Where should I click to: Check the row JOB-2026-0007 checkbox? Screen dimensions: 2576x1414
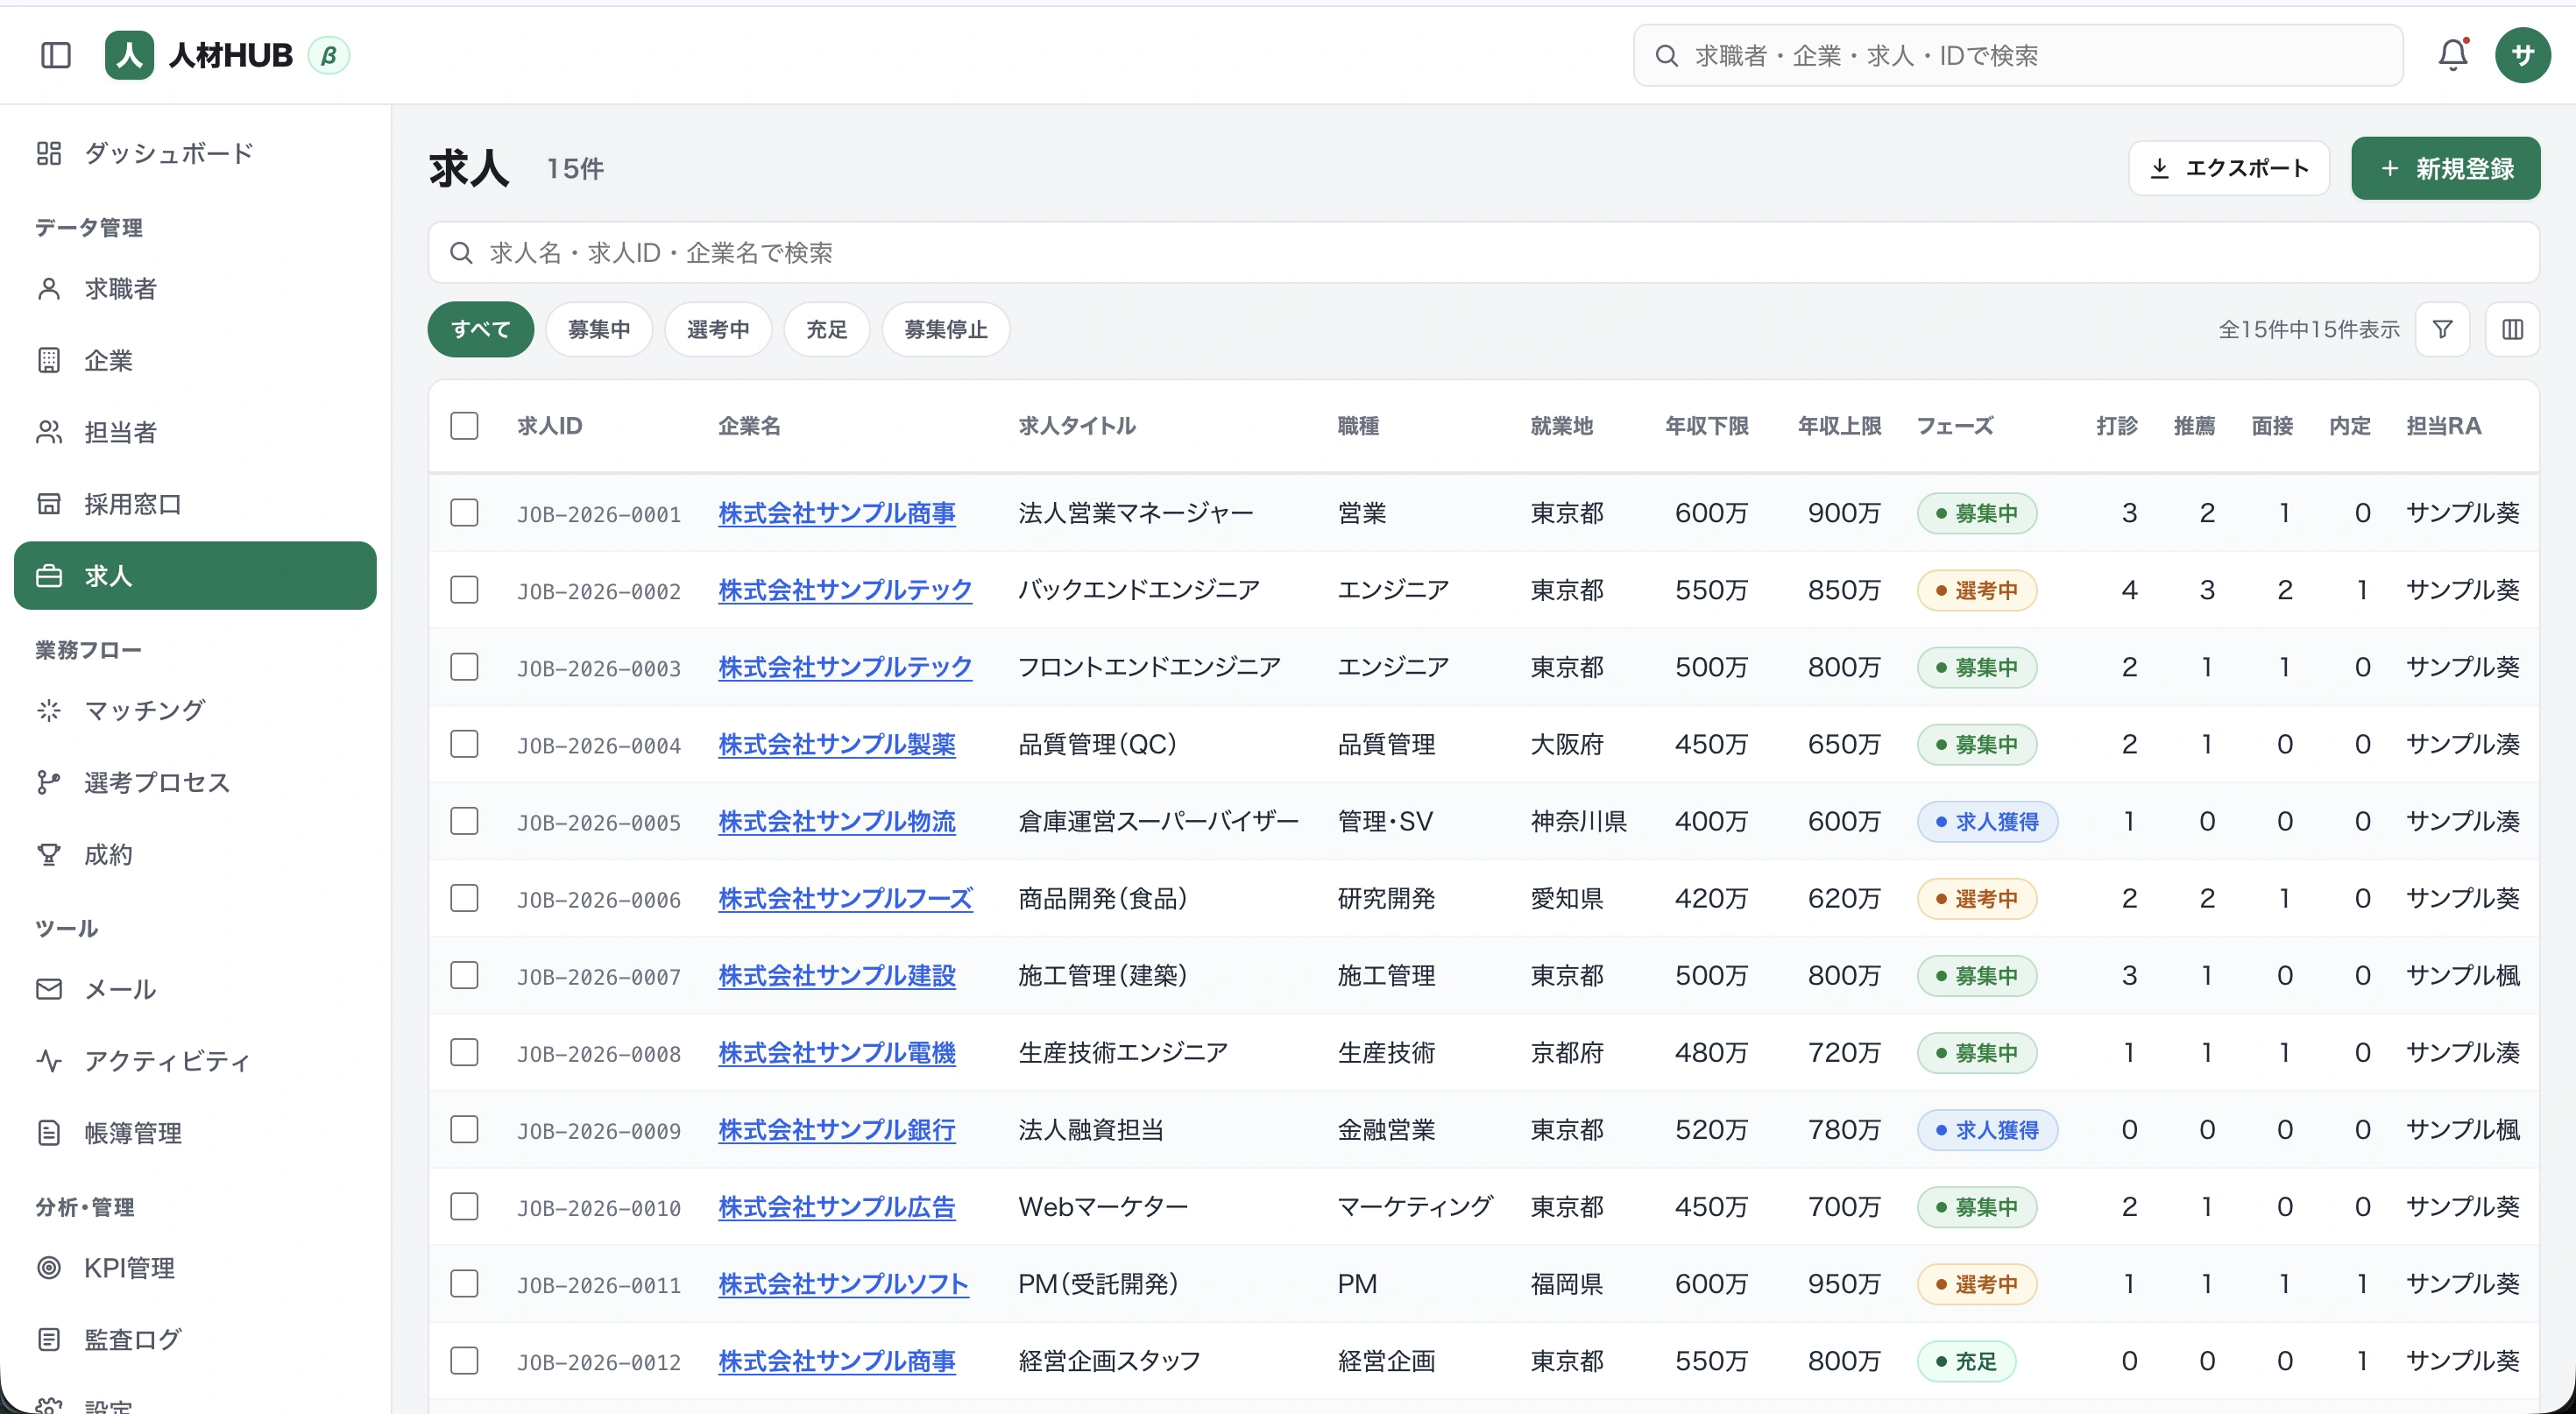click(464, 975)
